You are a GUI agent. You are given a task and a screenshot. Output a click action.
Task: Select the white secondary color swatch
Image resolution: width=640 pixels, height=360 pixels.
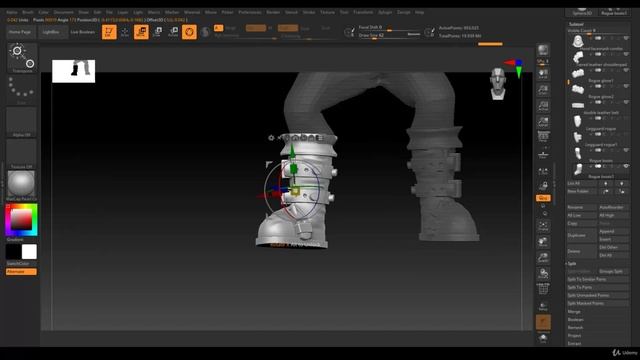coord(29,252)
